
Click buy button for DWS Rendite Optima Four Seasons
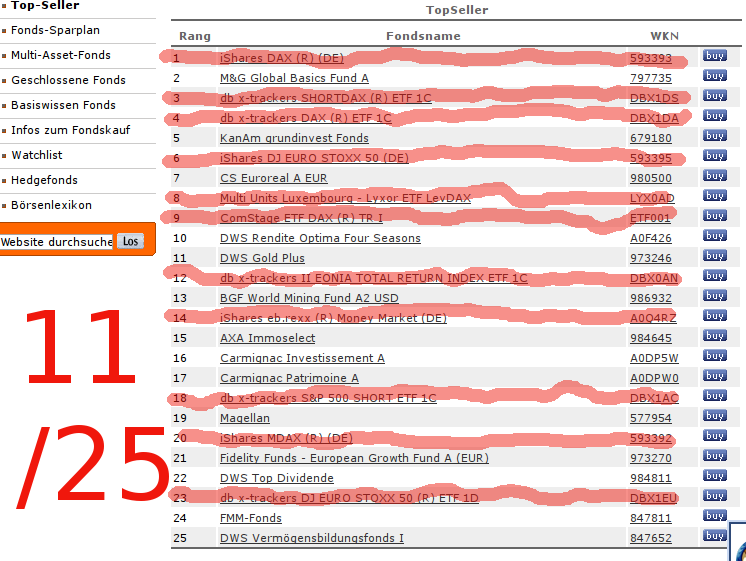click(x=715, y=236)
